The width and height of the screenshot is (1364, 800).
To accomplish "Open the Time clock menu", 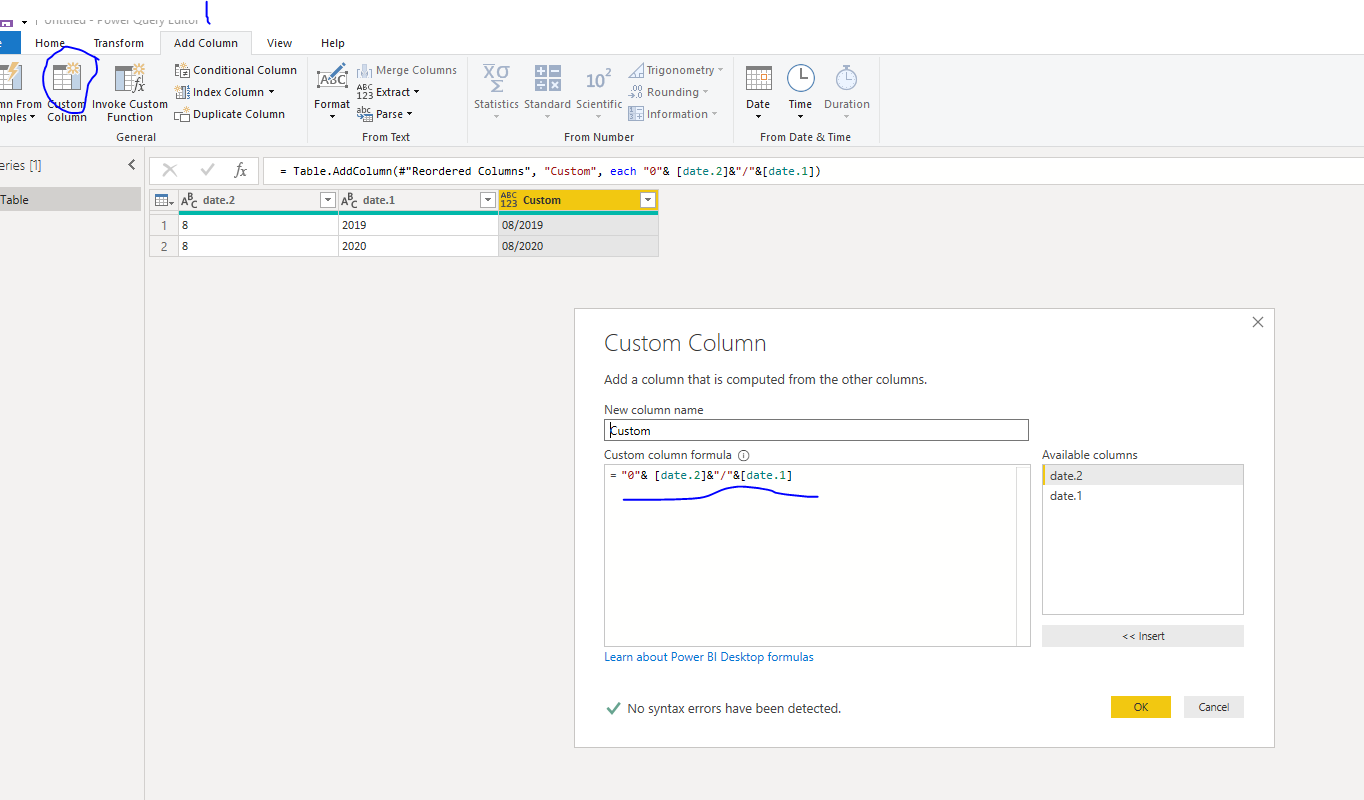I will (800, 92).
